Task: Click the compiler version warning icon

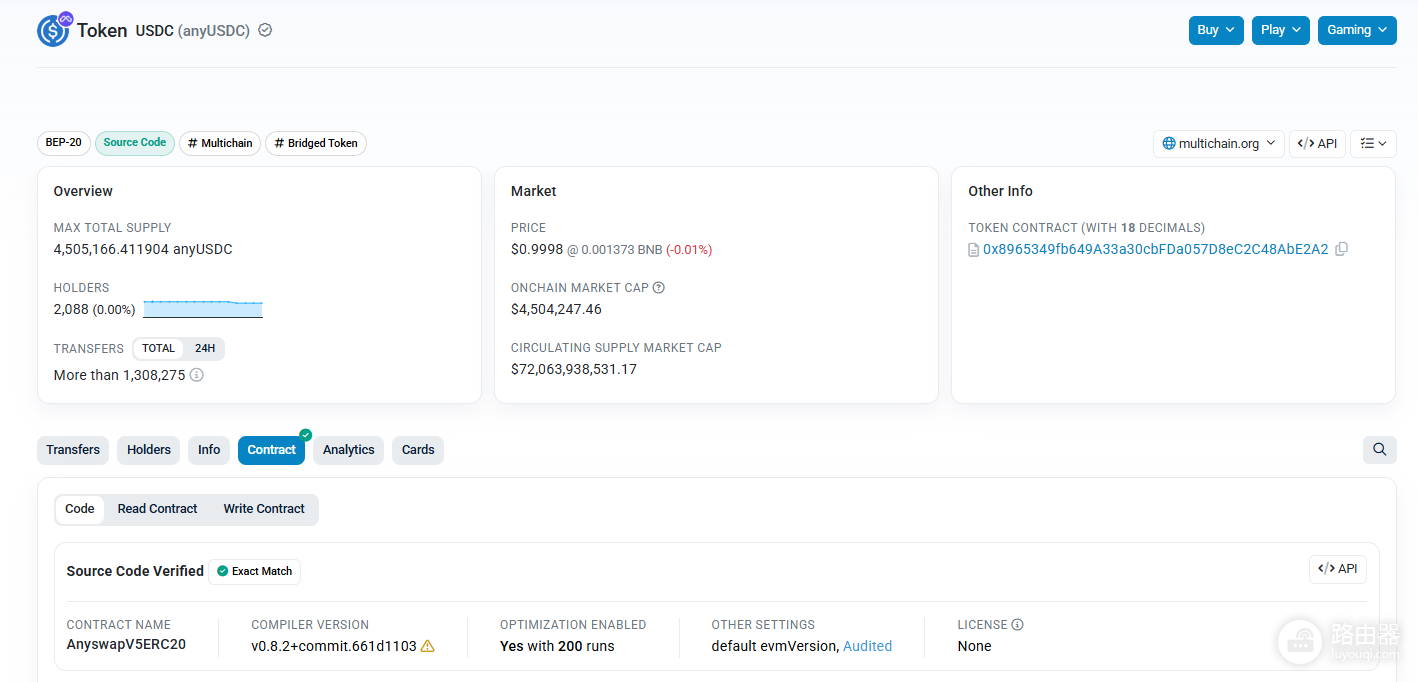Action: pos(427,646)
